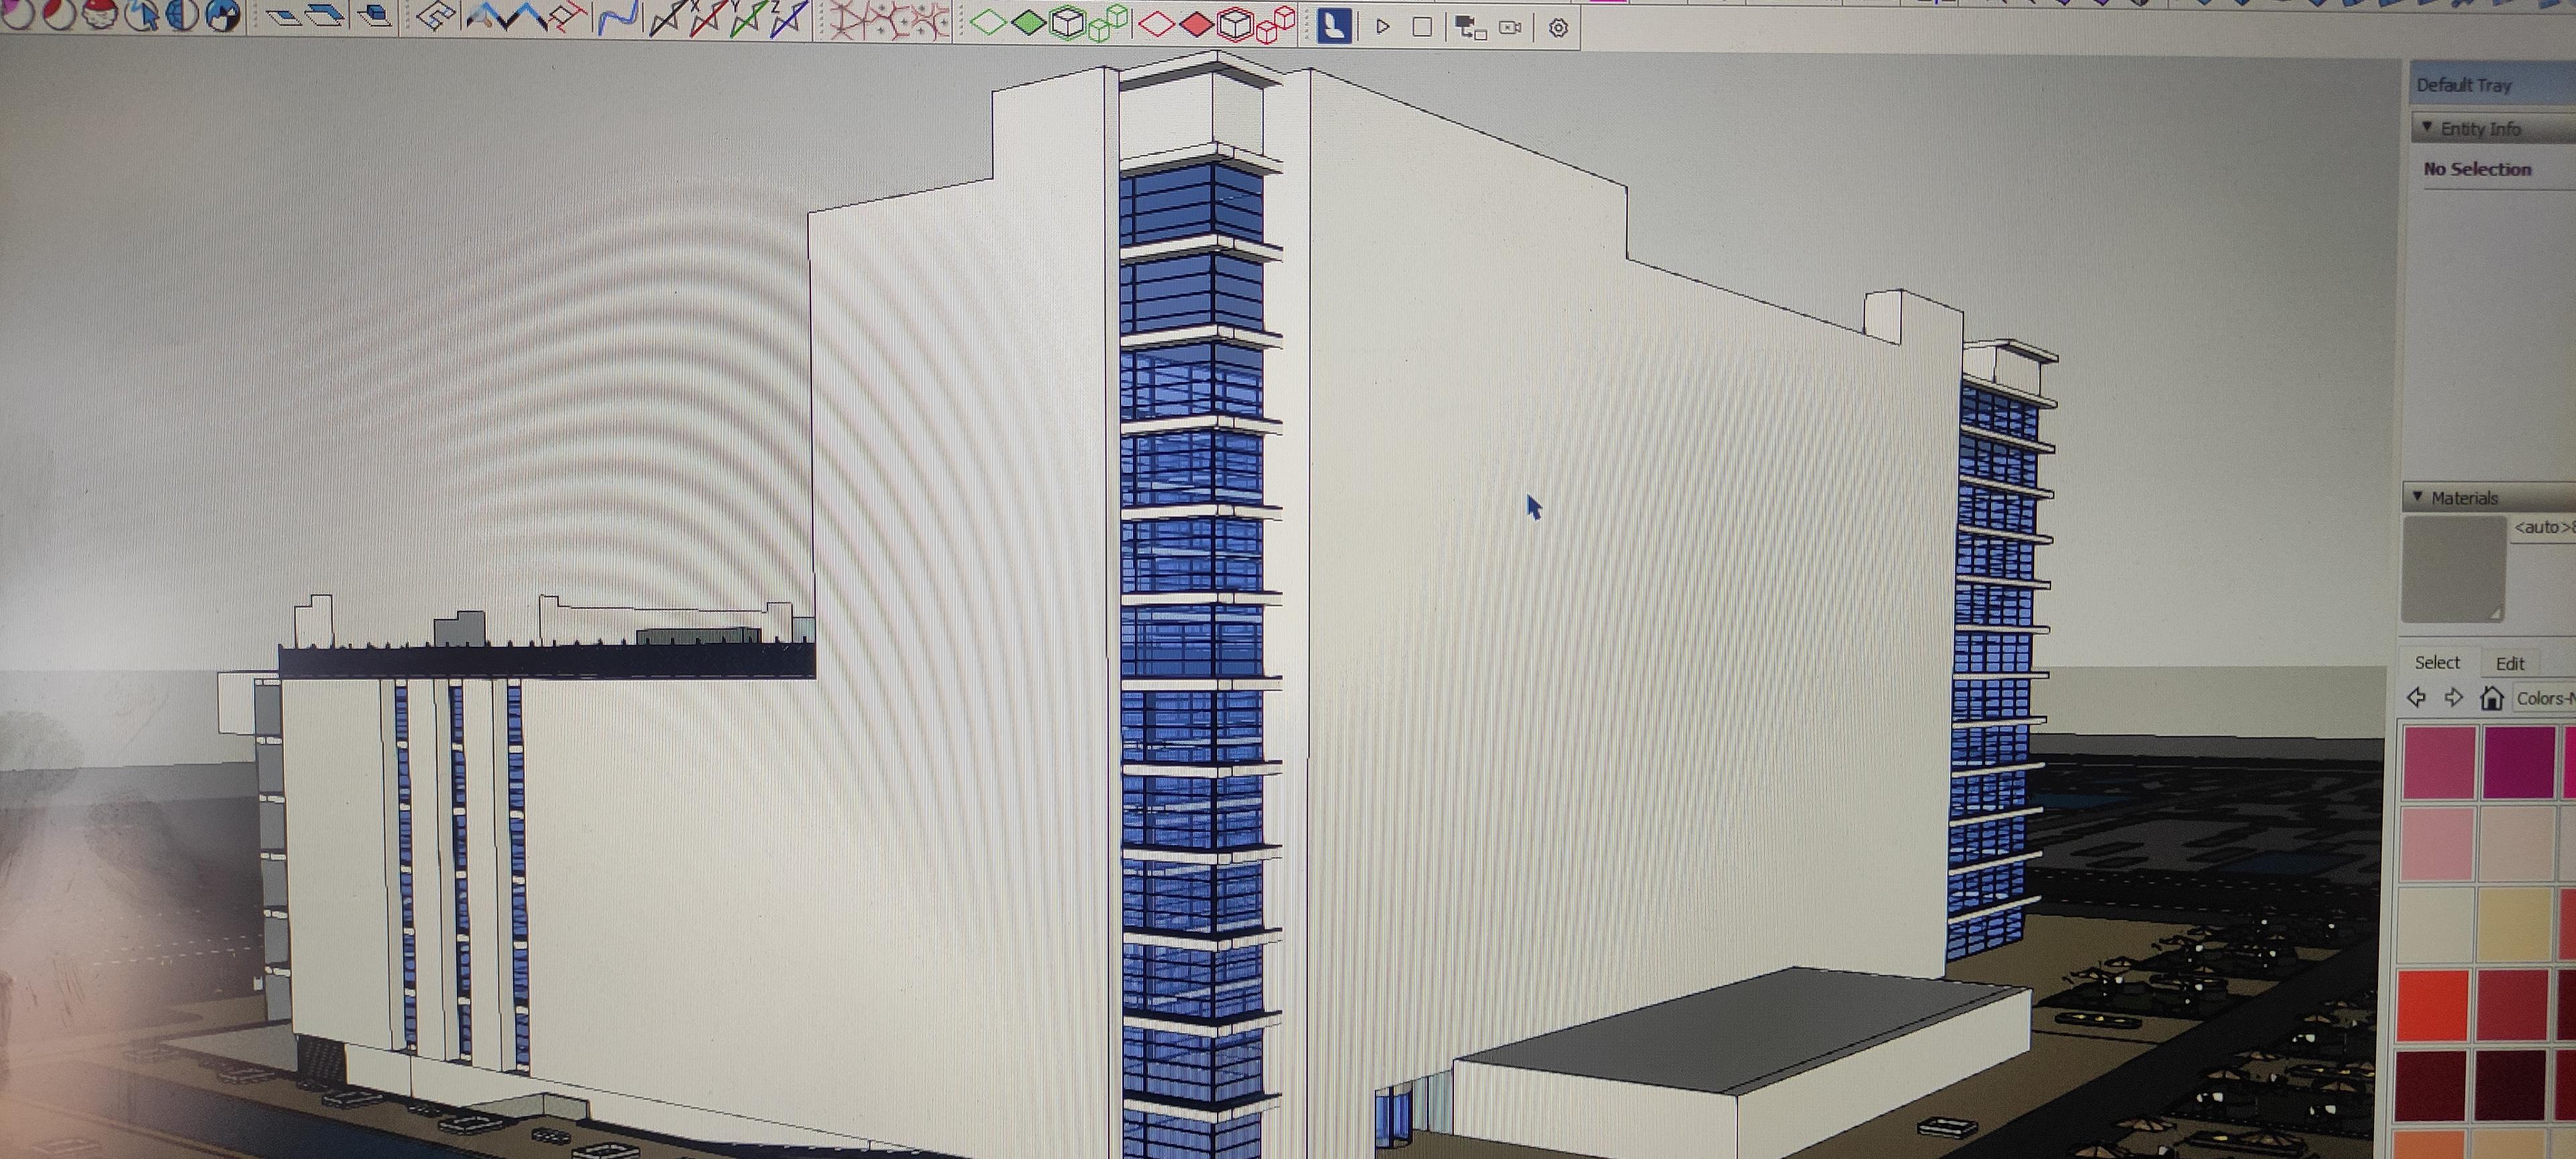Click the current material preview thumbnail
2576x1159 pixels.
click(2452, 568)
